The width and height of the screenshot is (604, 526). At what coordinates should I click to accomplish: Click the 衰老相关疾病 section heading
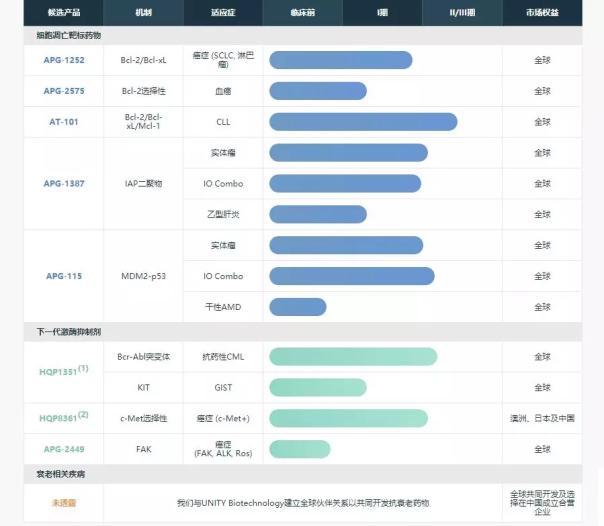[60, 474]
